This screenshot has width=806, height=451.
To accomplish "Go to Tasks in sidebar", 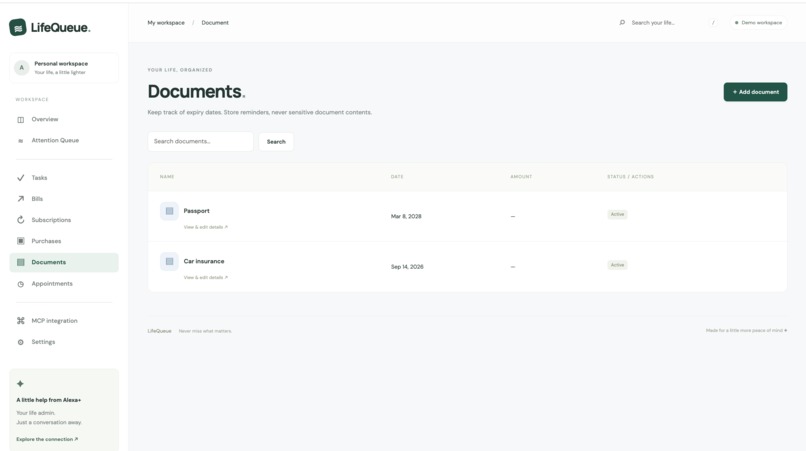I will pos(64,178).
